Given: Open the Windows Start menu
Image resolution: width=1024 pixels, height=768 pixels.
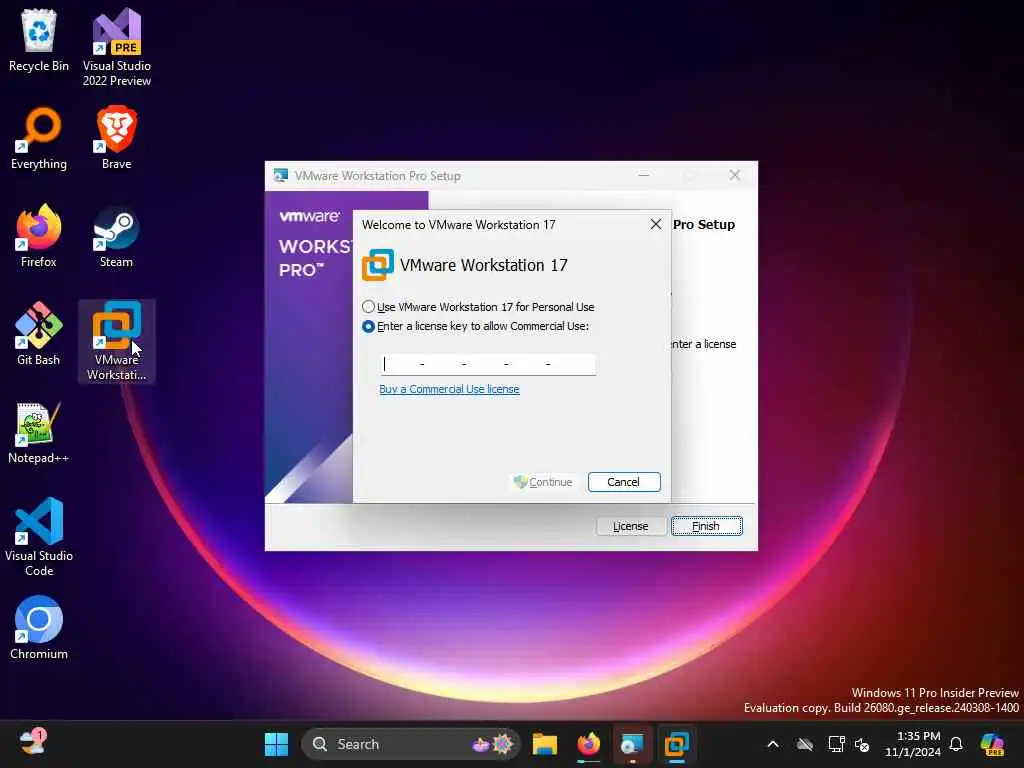Looking at the screenshot, I should [276, 744].
